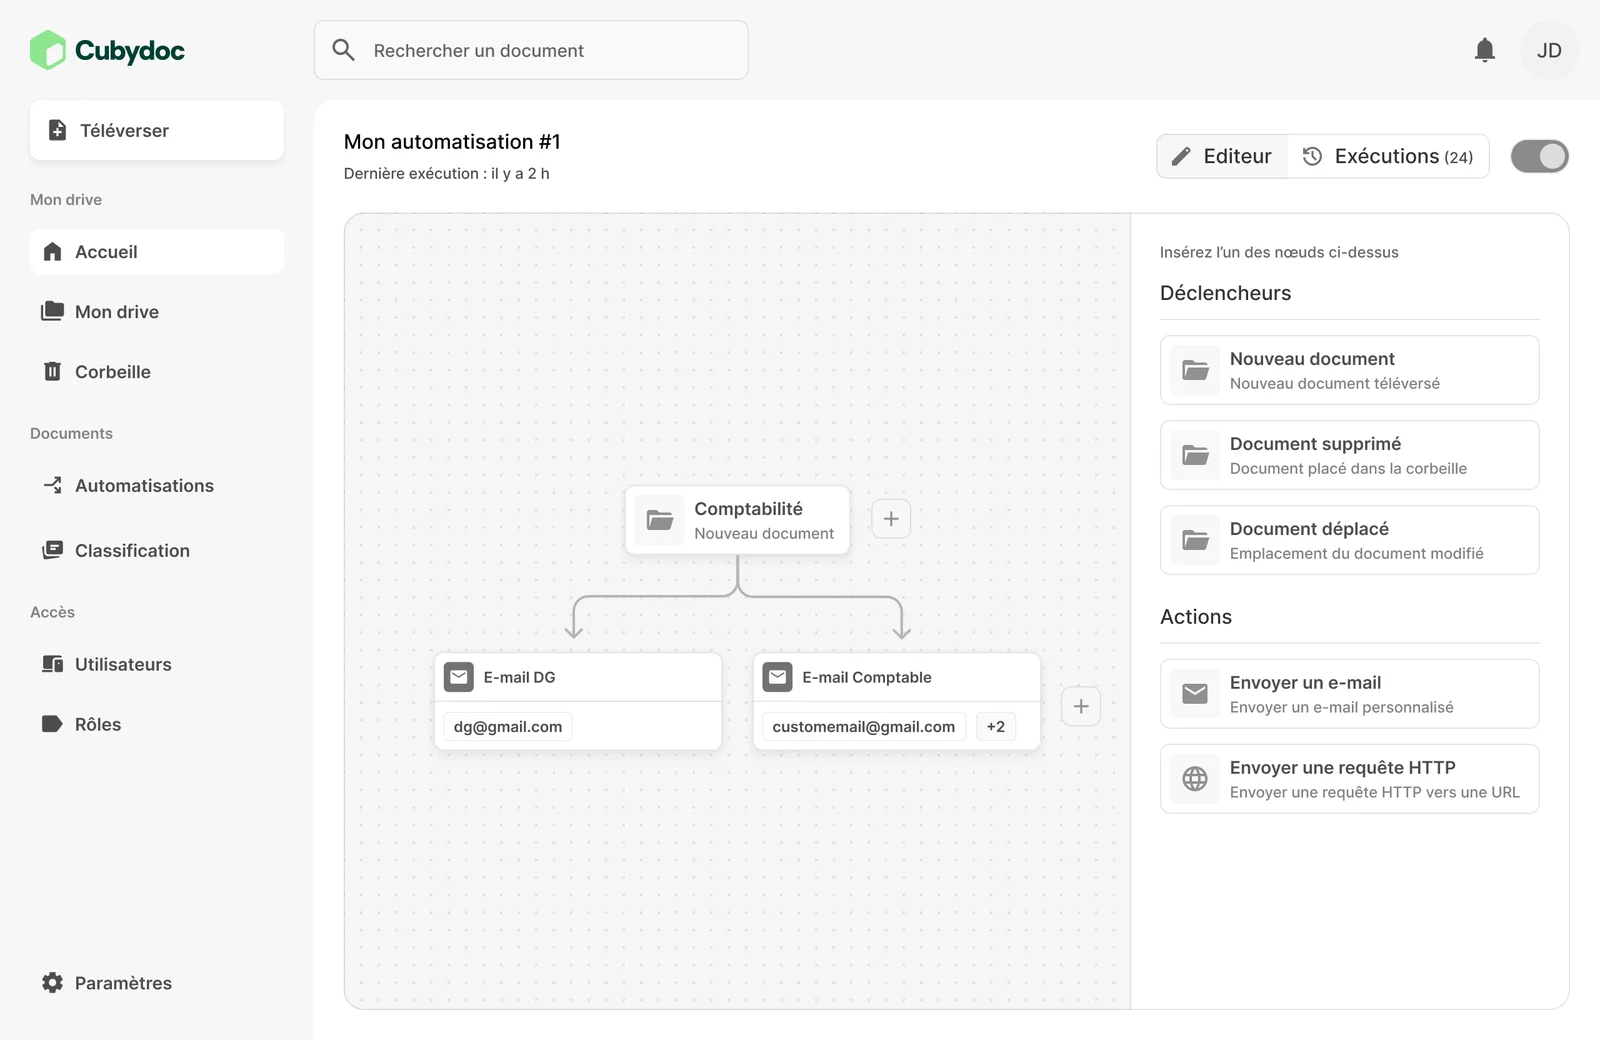Click the folder icon of Document supprimé trigger
The width and height of the screenshot is (1600, 1040).
point(1195,455)
